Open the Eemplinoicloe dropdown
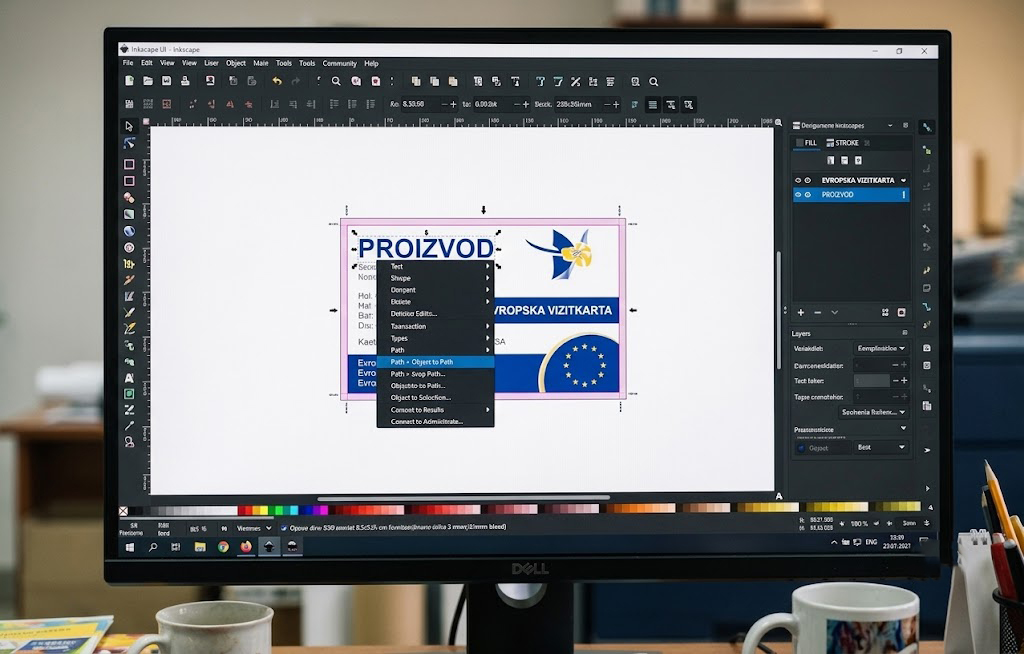The height and width of the screenshot is (654, 1024). 881,348
